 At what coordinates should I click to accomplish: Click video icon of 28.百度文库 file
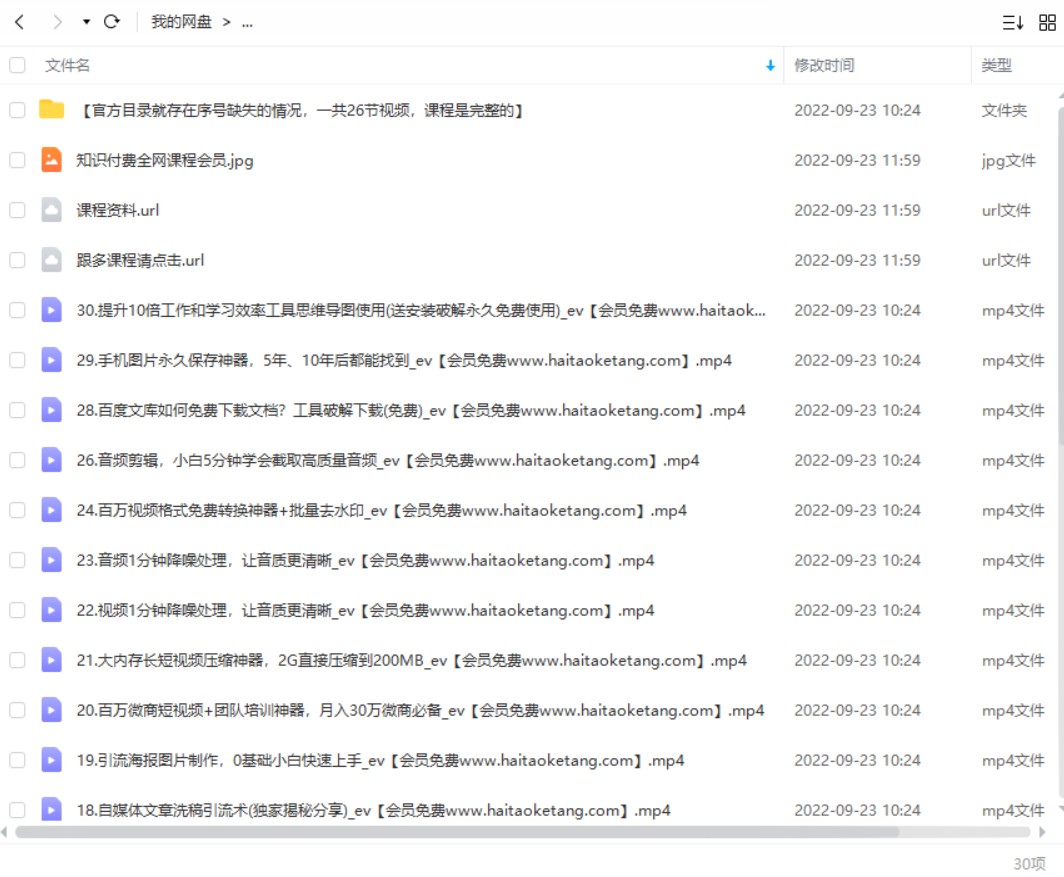click(52, 410)
